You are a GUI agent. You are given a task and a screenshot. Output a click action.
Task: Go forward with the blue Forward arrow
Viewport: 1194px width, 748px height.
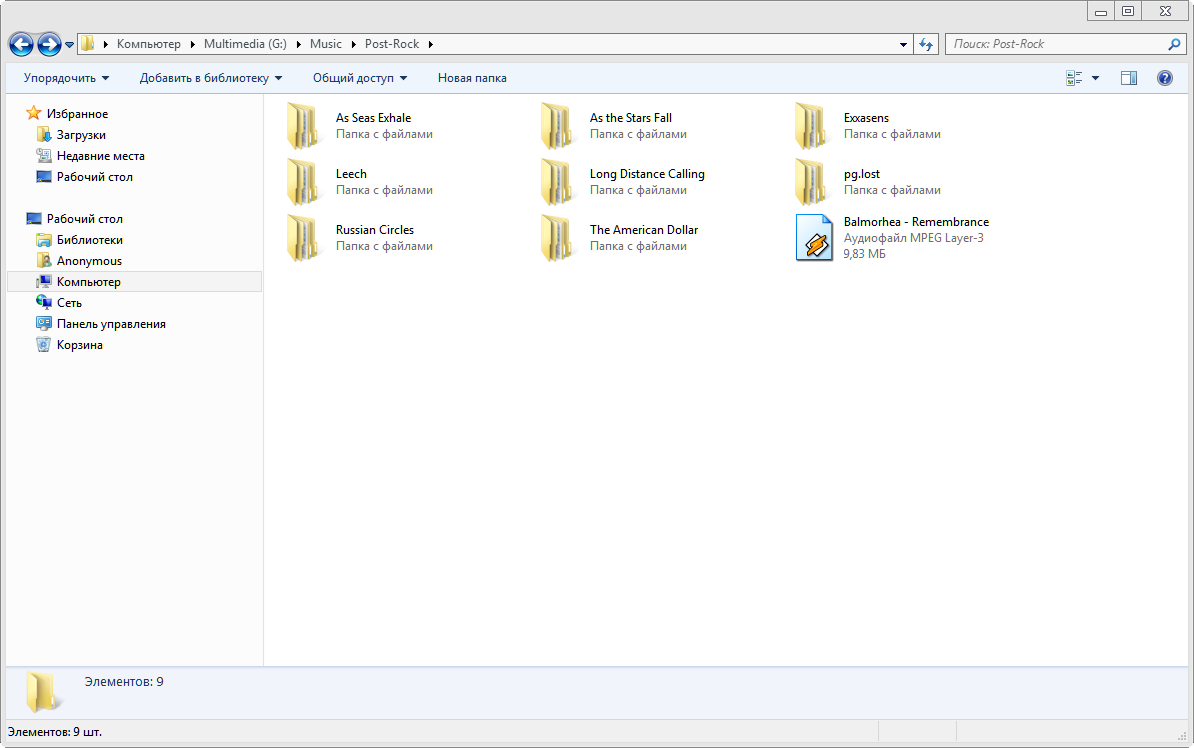[49, 44]
